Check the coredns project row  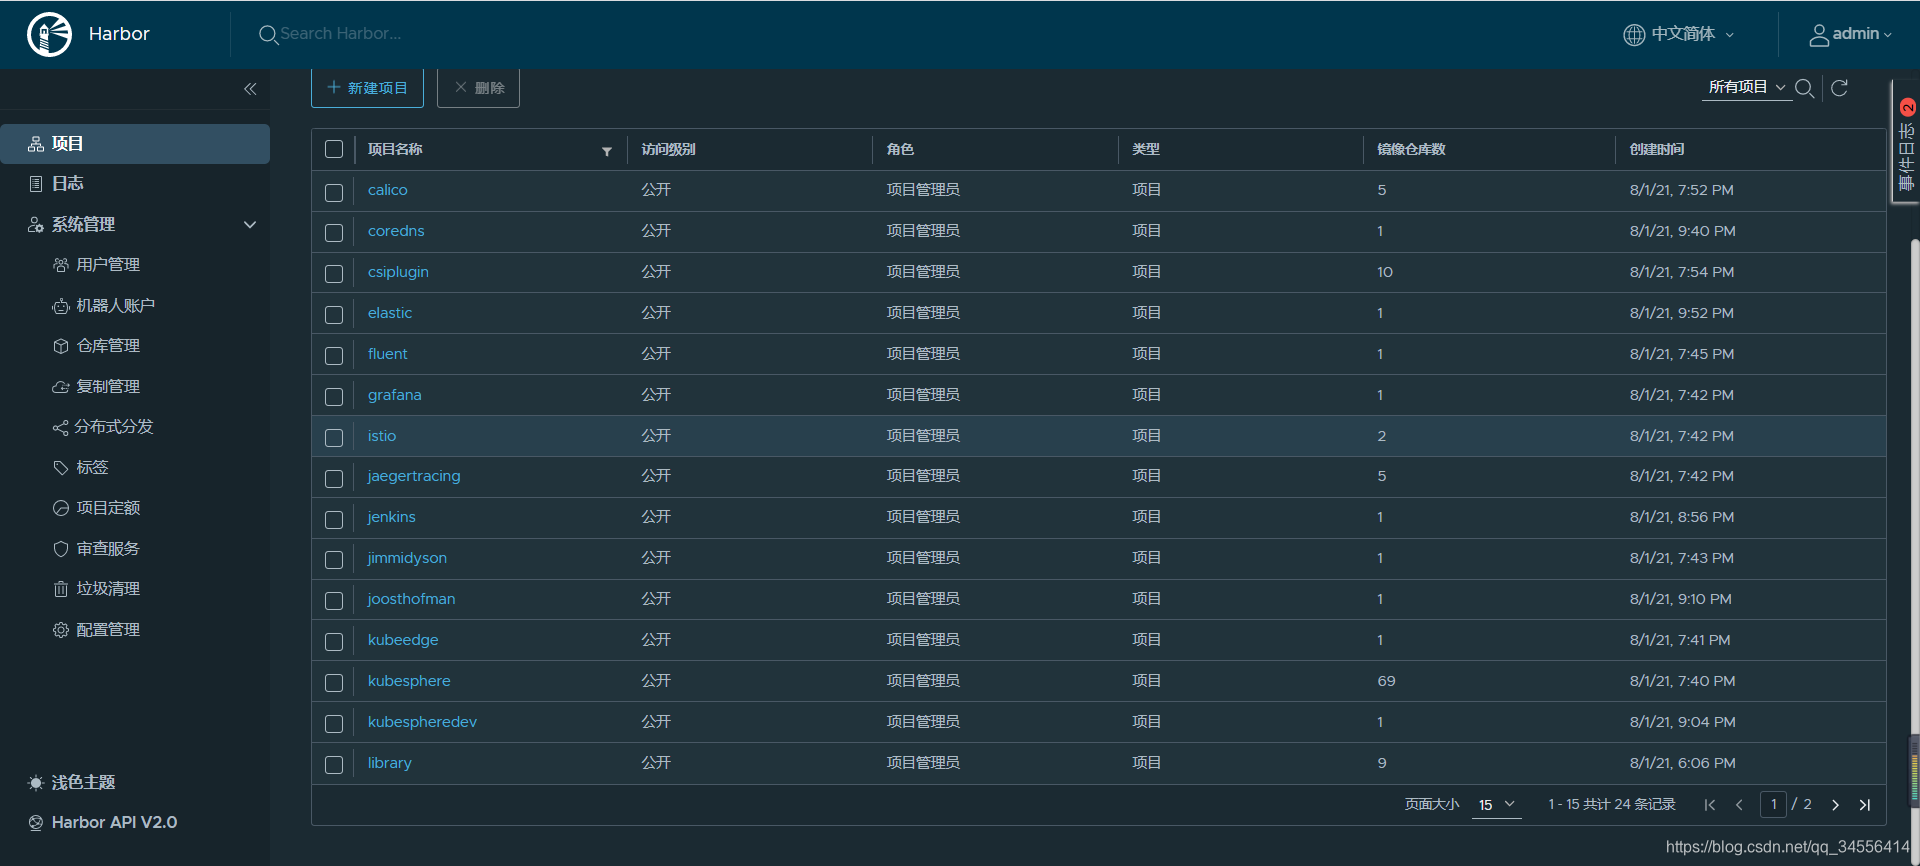pos(334,233)
